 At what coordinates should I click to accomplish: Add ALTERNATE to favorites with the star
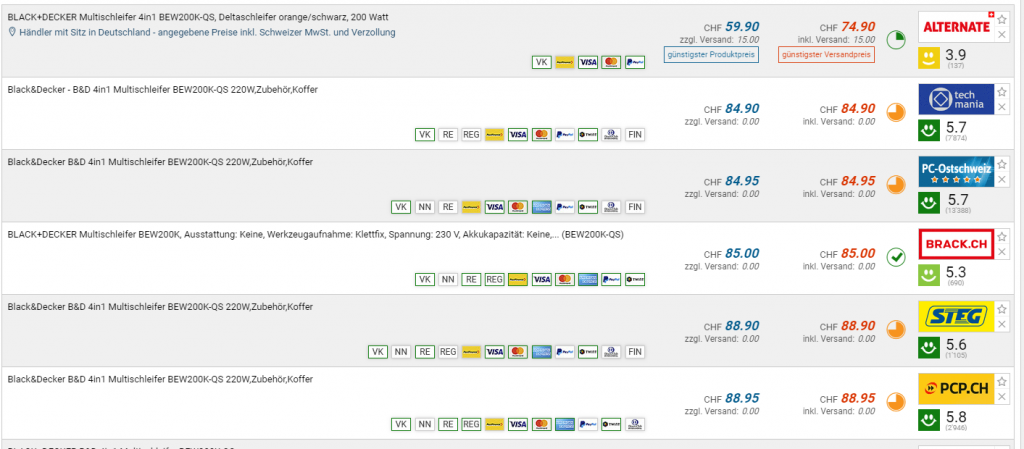[1002, 18]
